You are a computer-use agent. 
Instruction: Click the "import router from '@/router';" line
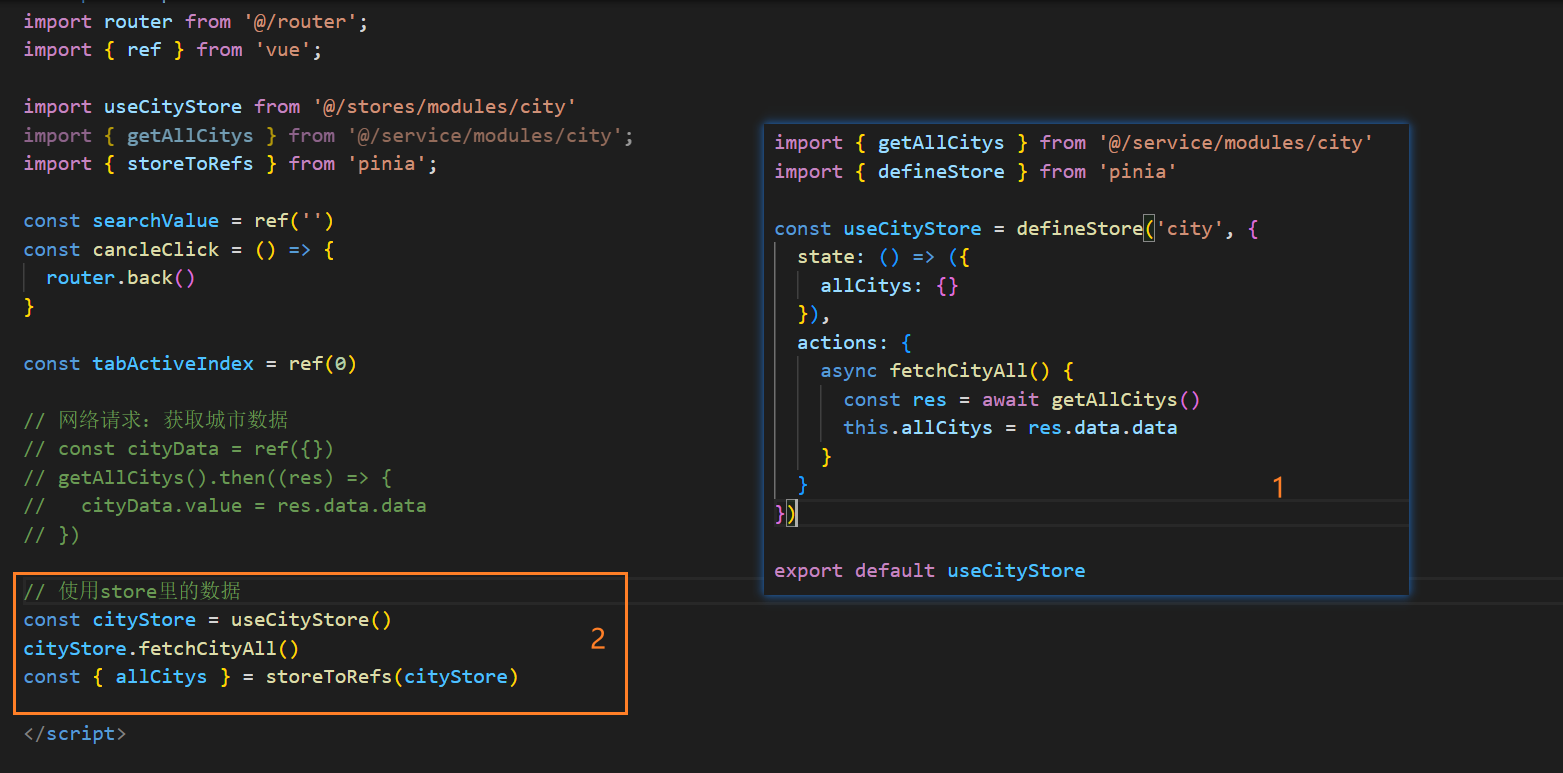click(x=196, y=21)
